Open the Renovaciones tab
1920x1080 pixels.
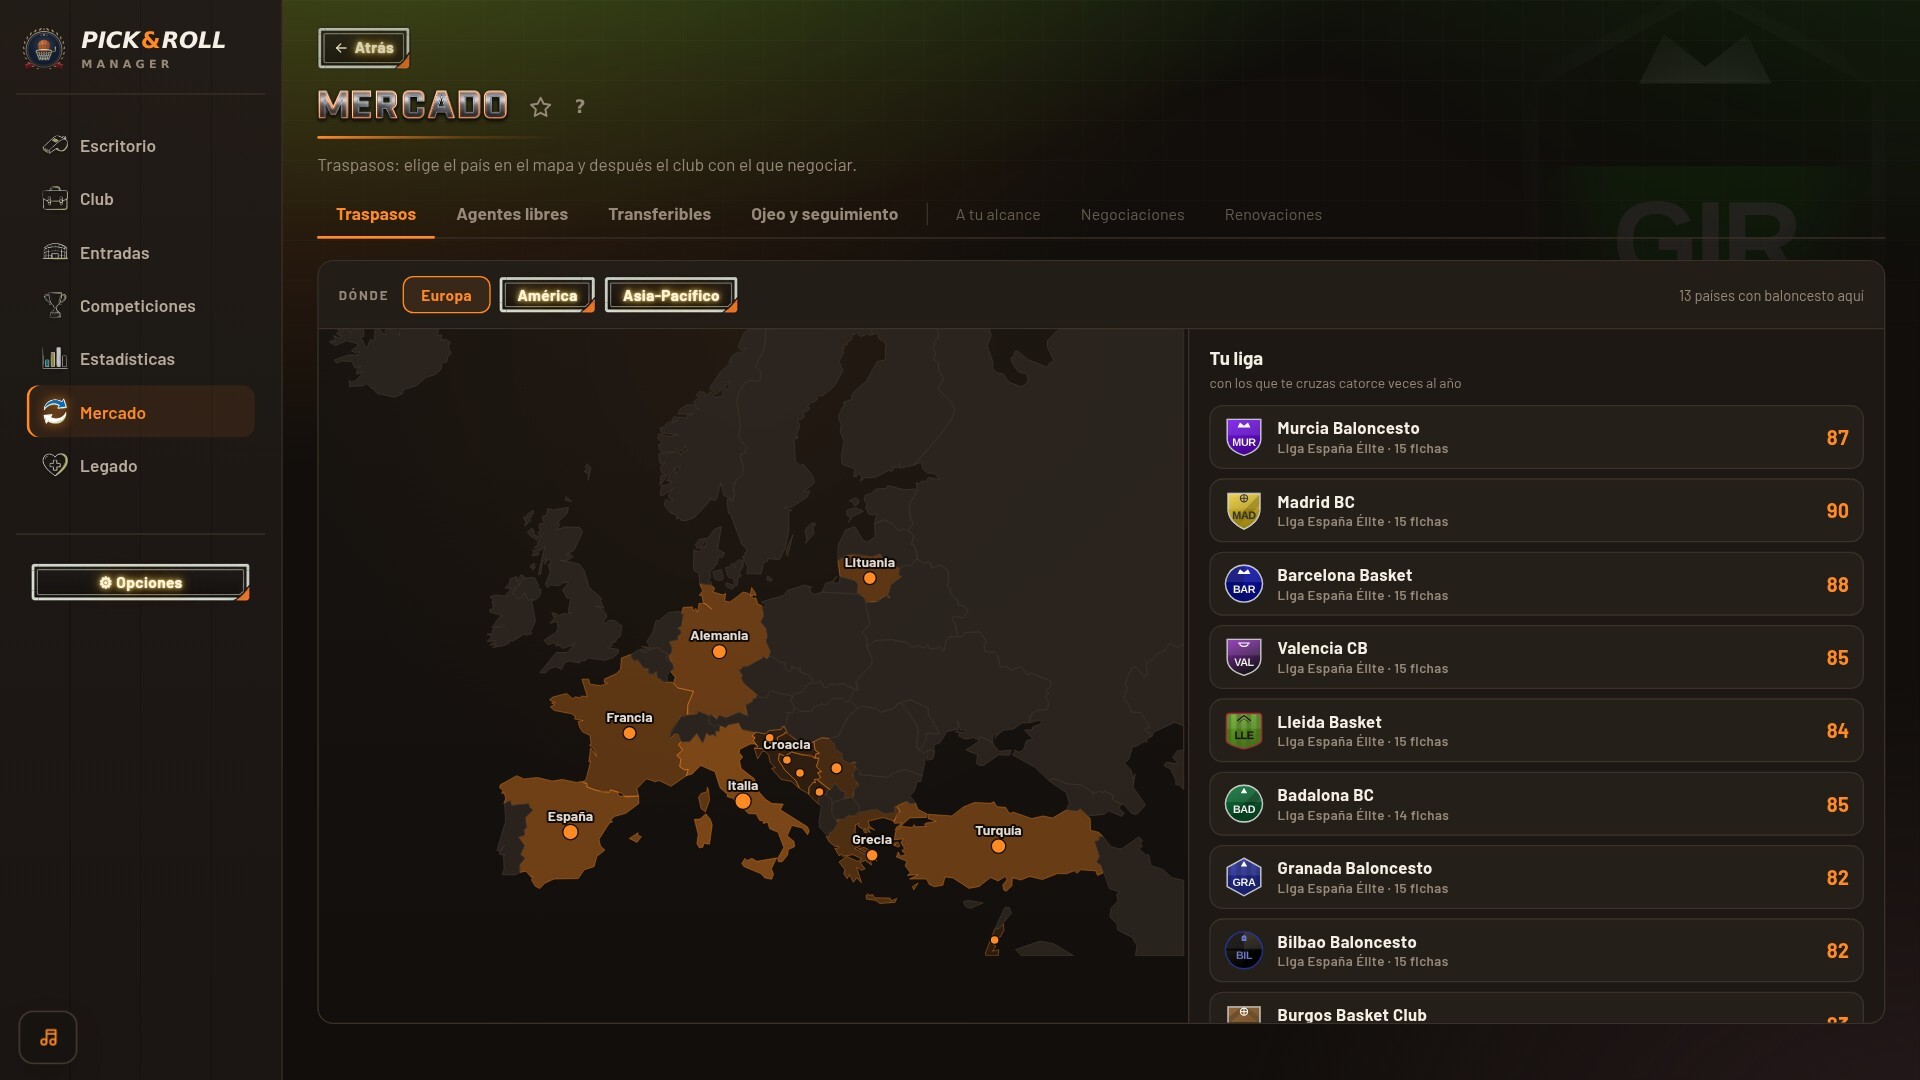pos(1273,215)
